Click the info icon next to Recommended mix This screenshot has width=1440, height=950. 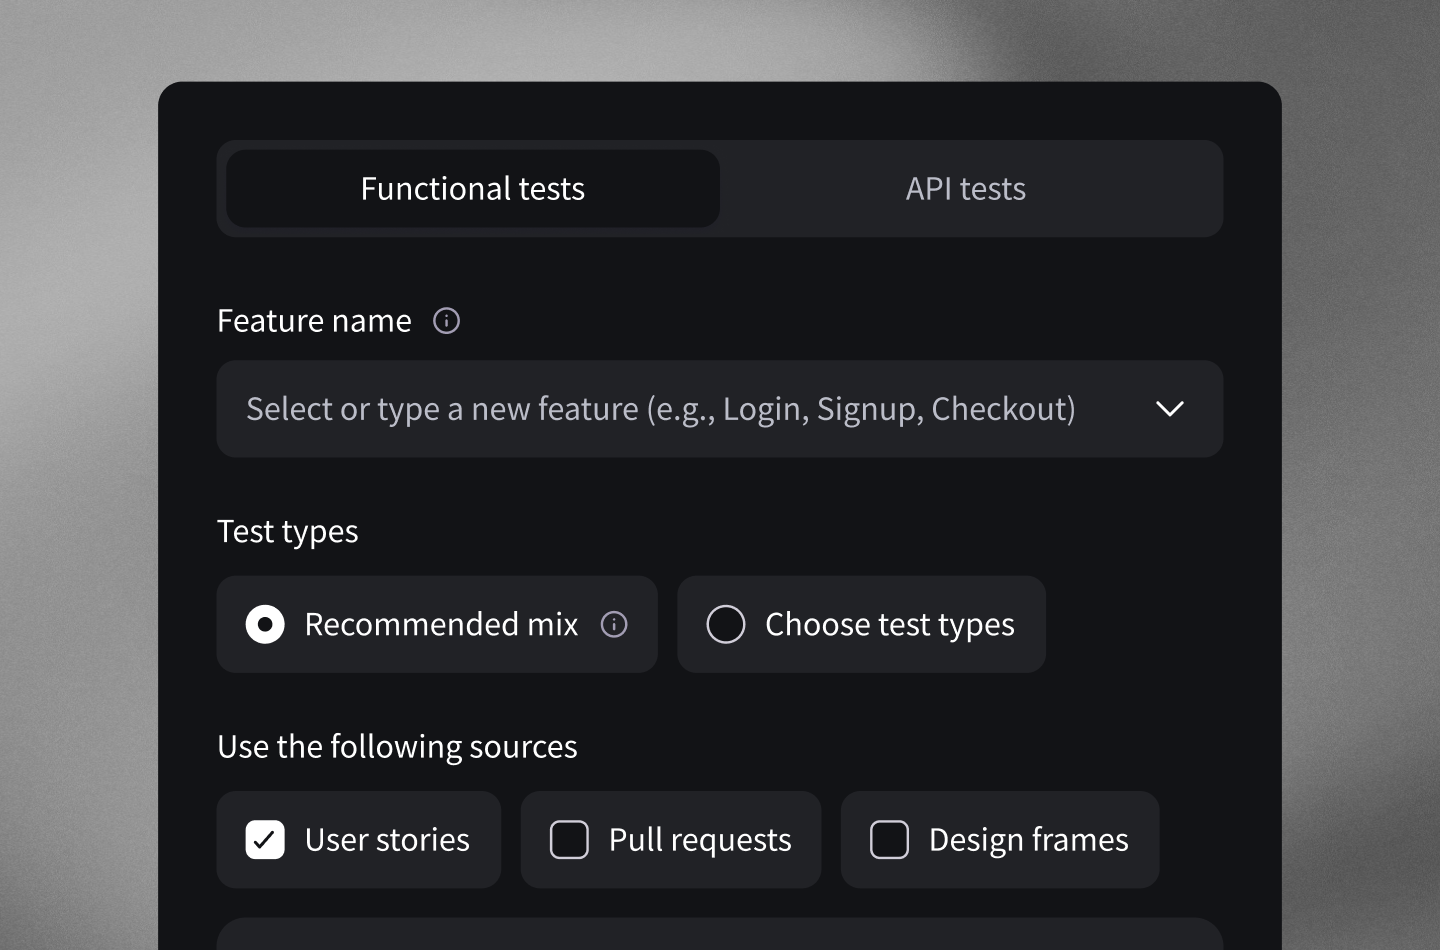click(x=614, y=625)
